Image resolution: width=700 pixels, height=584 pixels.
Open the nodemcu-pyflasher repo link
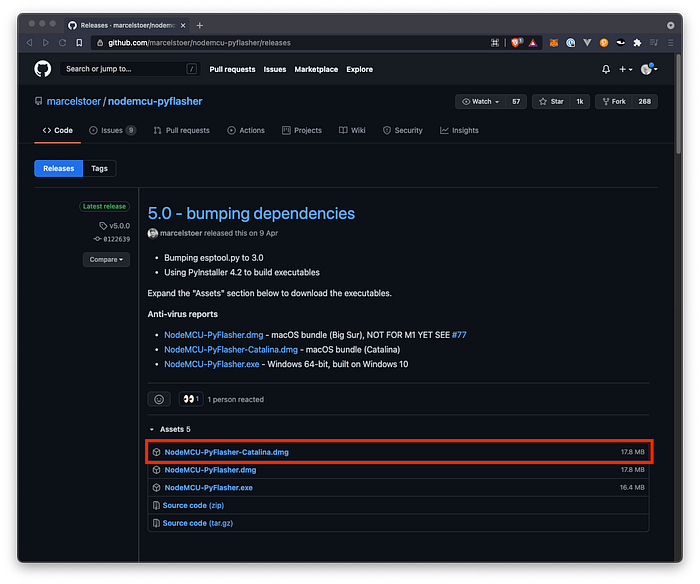pos(155,101)
